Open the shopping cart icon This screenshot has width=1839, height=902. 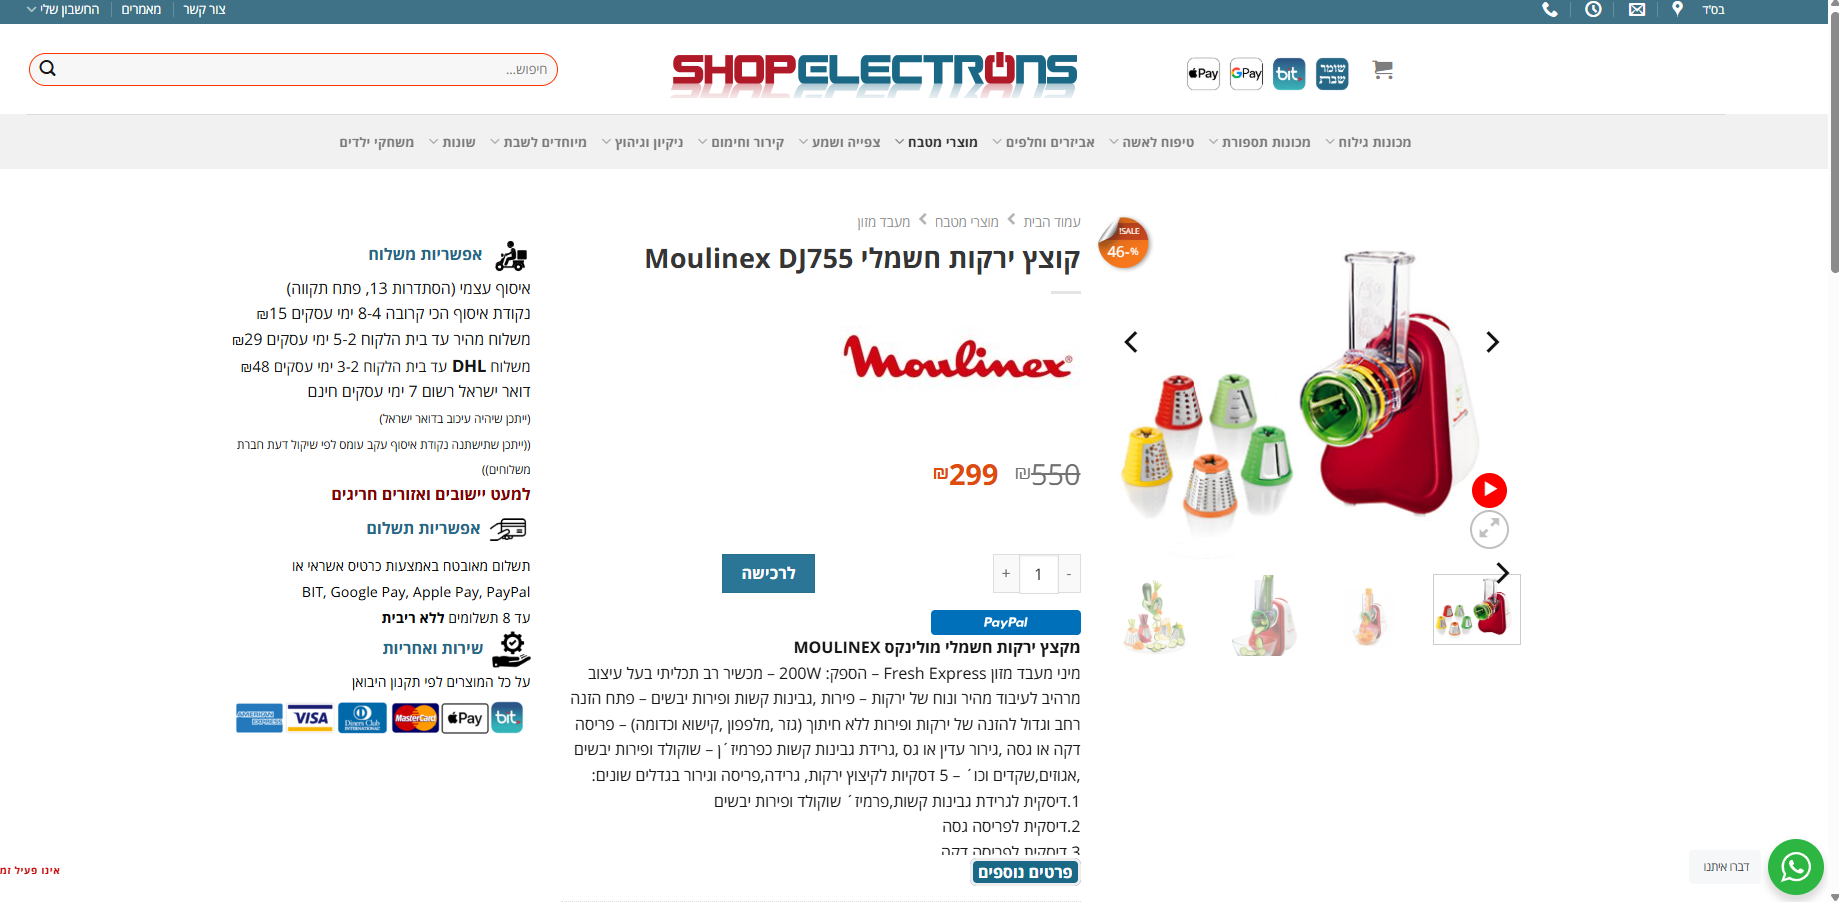pos(1383,70)
